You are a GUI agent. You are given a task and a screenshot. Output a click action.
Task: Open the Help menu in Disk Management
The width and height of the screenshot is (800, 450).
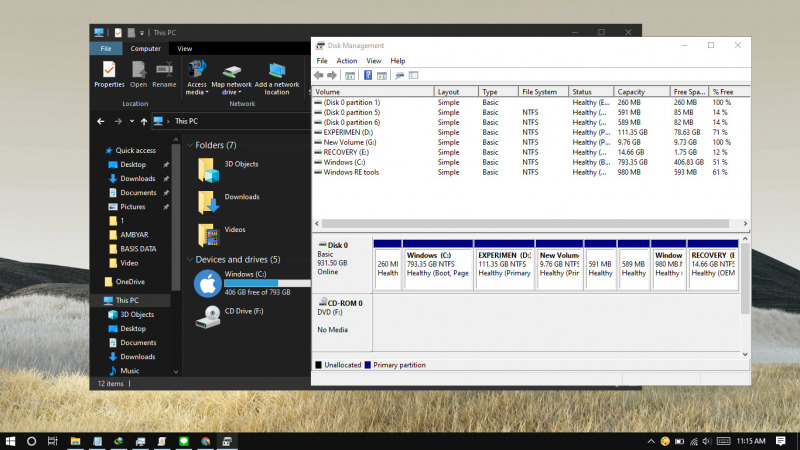397,61
